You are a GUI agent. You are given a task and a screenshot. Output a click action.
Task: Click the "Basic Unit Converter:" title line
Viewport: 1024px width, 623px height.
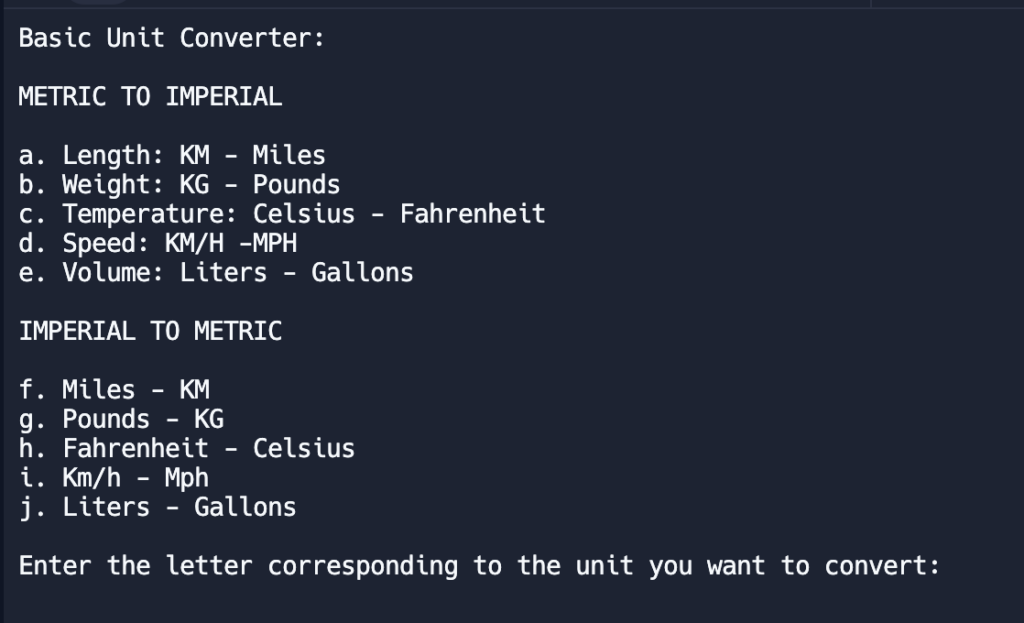[171, 38]
